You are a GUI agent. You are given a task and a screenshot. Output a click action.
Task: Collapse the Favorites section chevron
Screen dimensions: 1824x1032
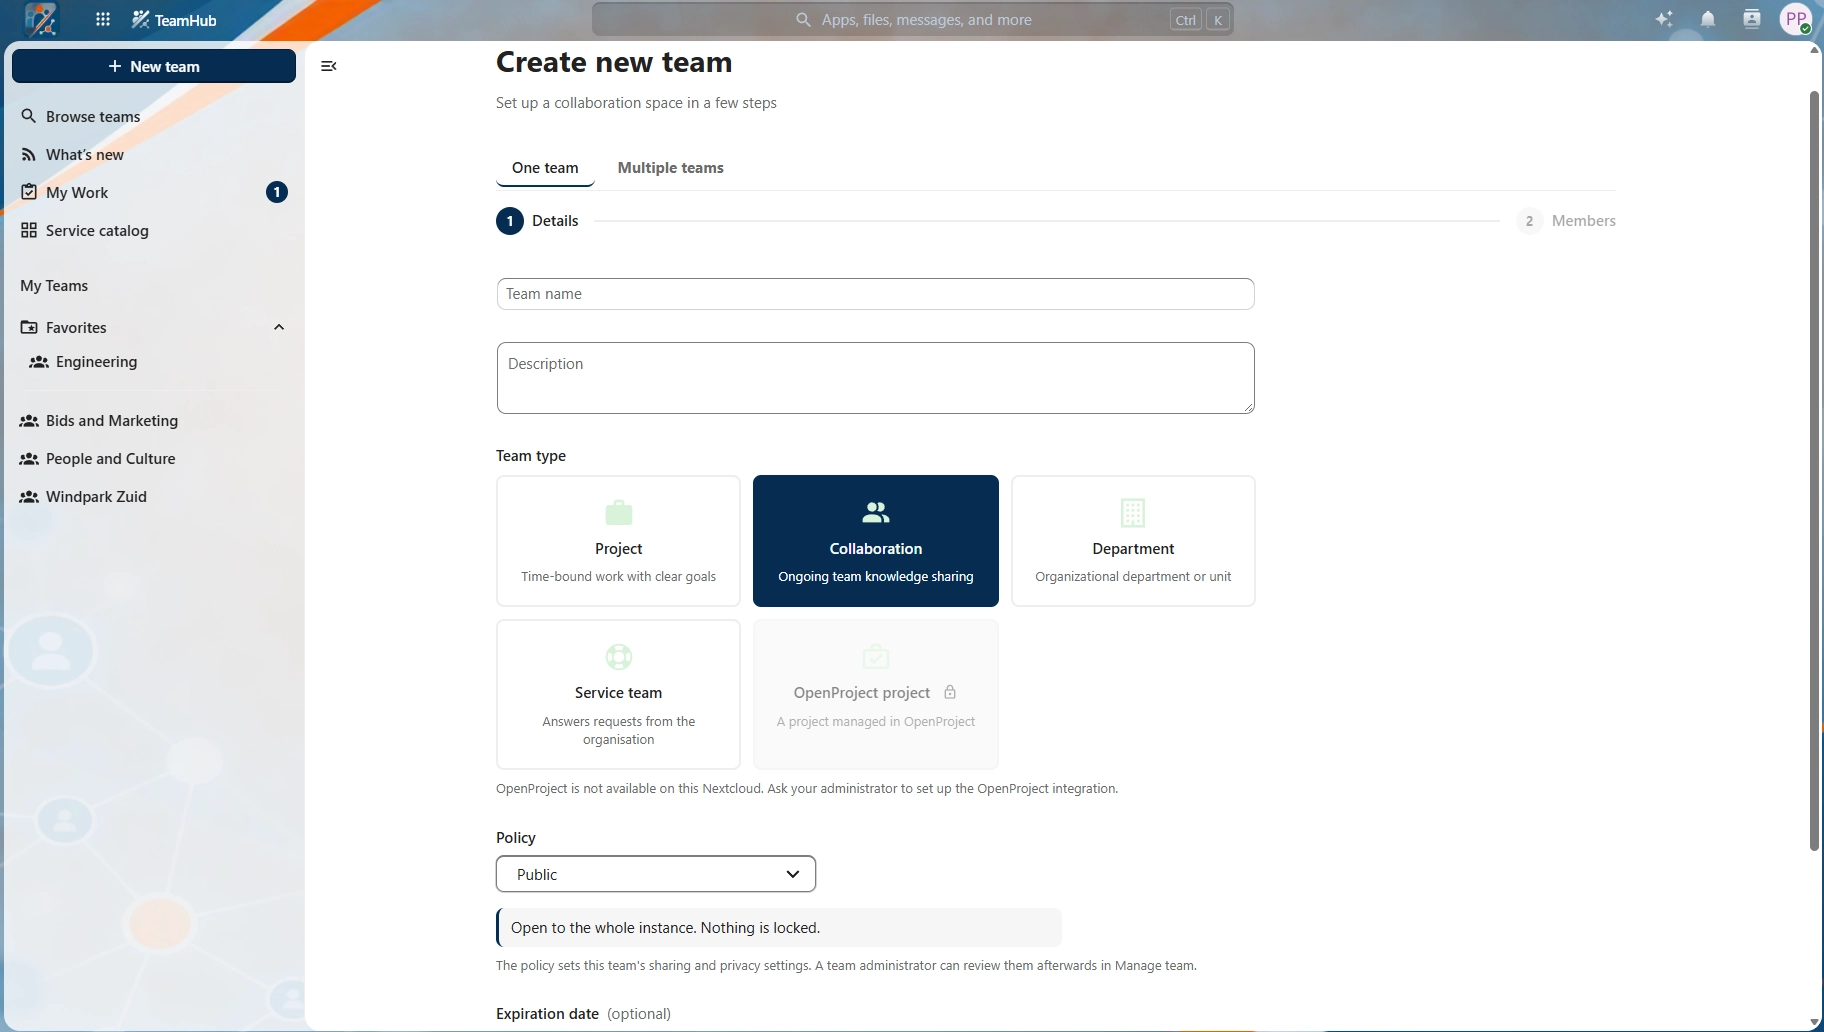point(279,327)
